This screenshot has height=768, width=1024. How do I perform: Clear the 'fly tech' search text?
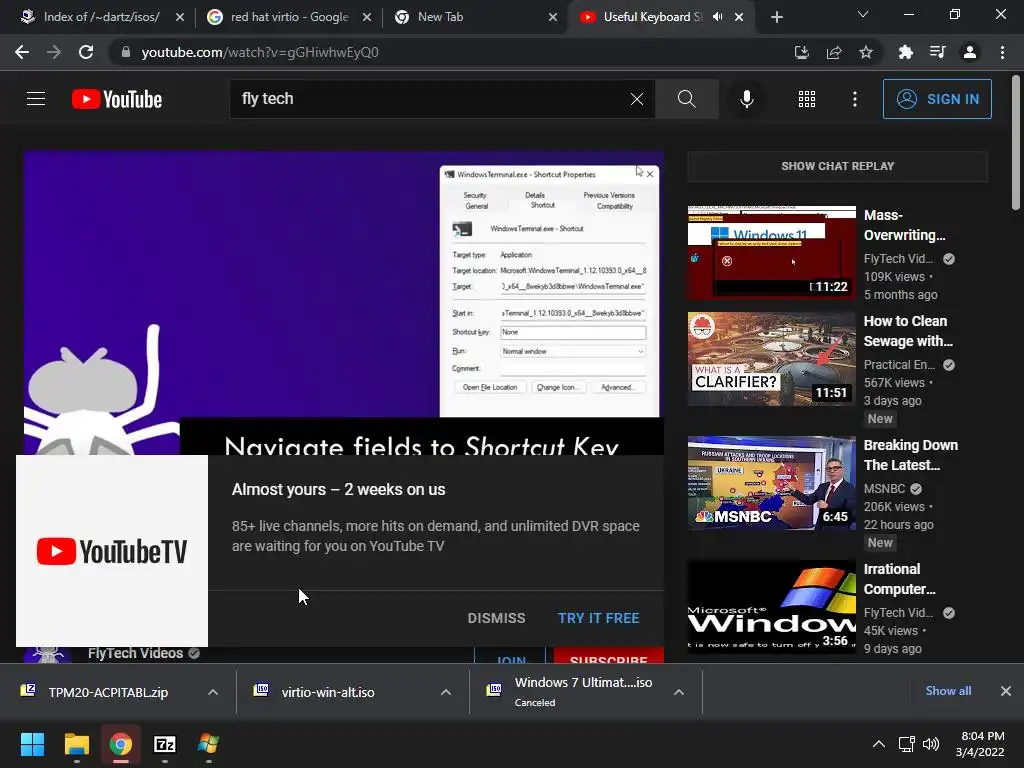pos(637,99)
